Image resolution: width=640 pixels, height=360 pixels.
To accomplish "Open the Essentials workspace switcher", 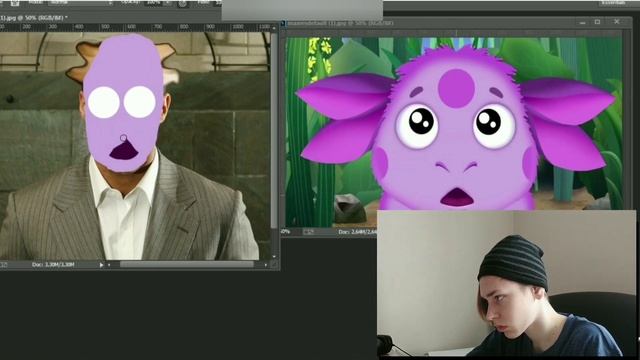I will [613, 2].
